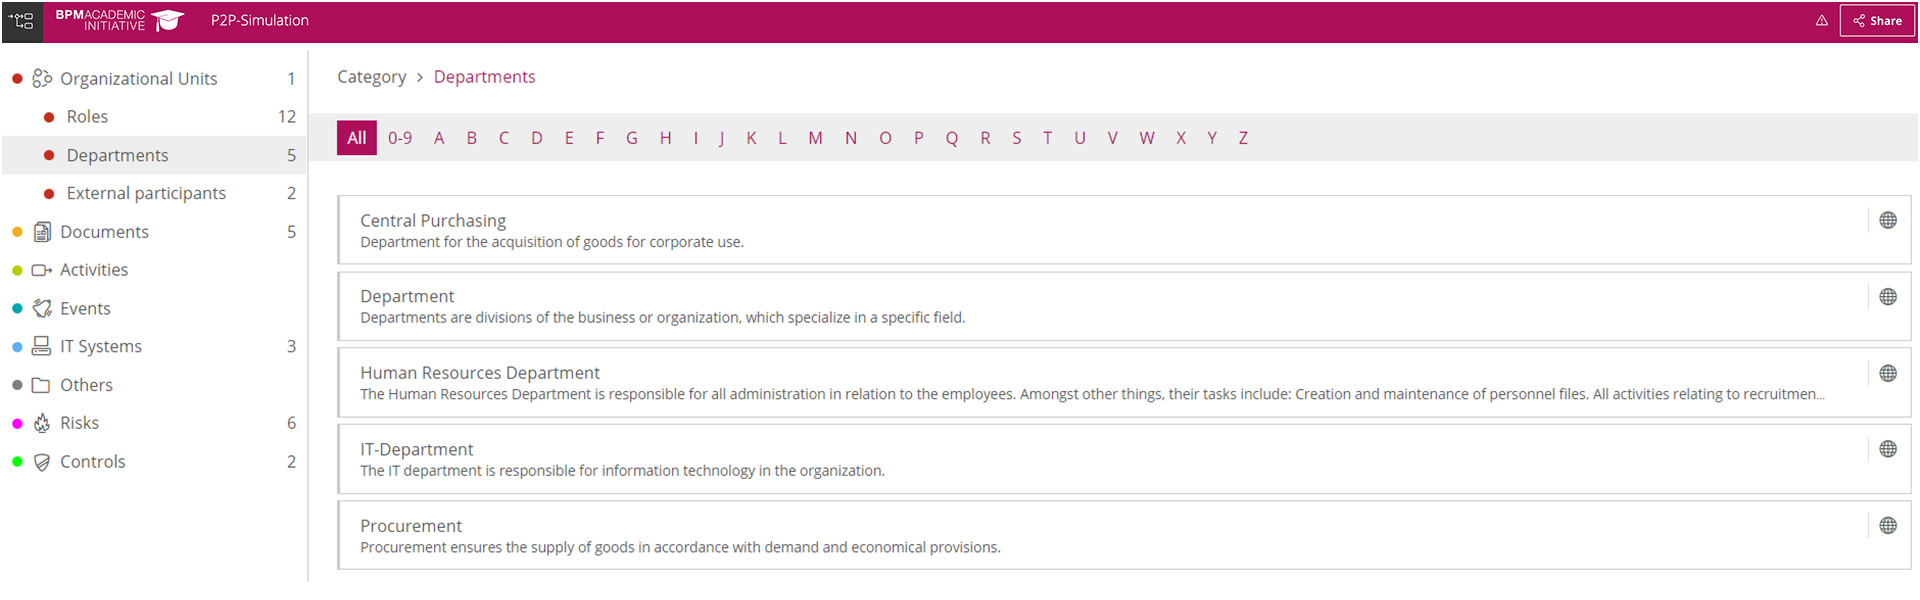Click the process hierarchy icon in top-left corner
Viewport: 1920px width, 600px height.
22,20
